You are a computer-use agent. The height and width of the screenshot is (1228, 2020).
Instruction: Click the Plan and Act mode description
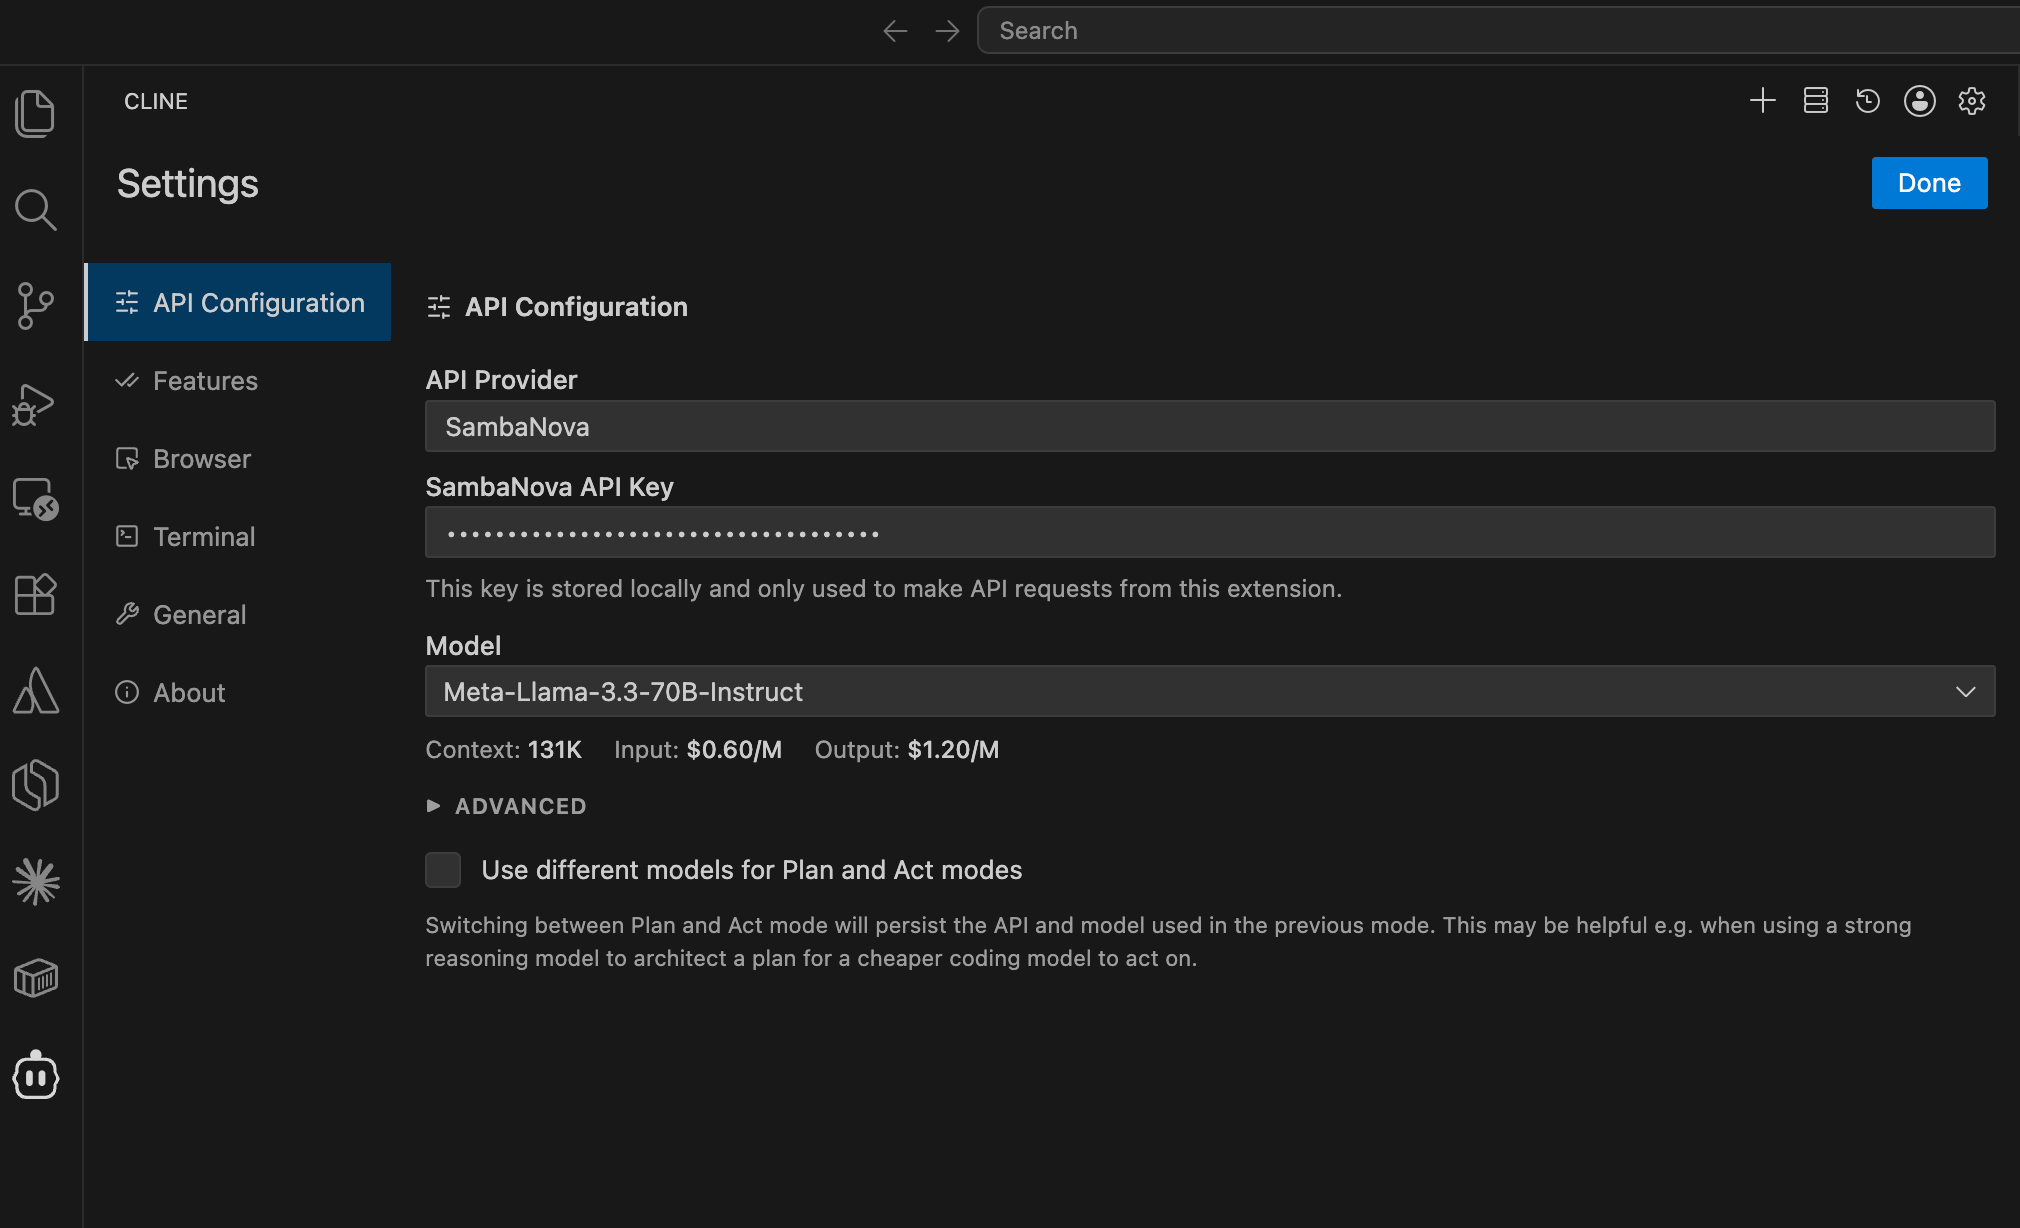point(1168,941)
